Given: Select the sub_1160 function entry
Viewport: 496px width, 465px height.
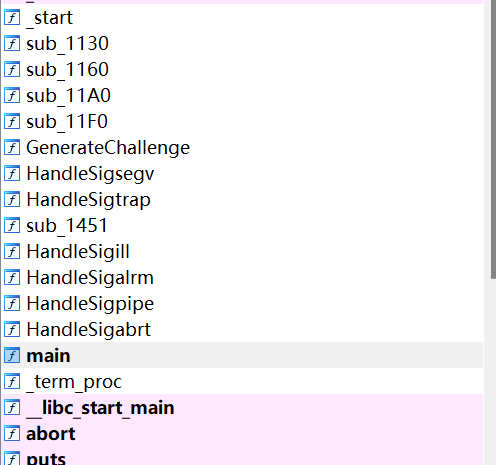Looking at the screenshot, I should [x=243, y=70].
